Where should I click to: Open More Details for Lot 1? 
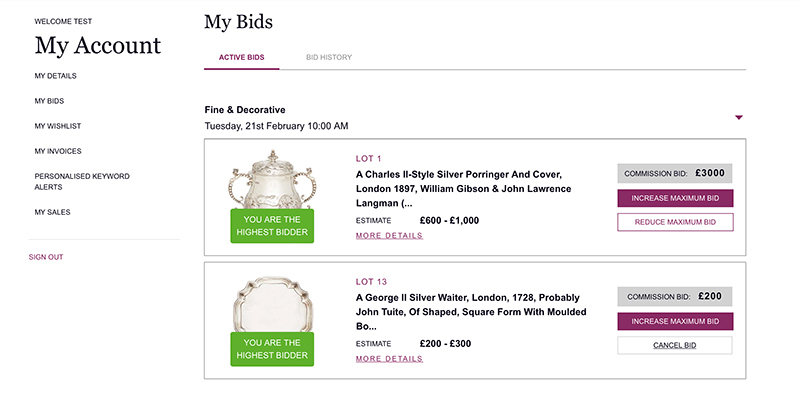[389, 236]
